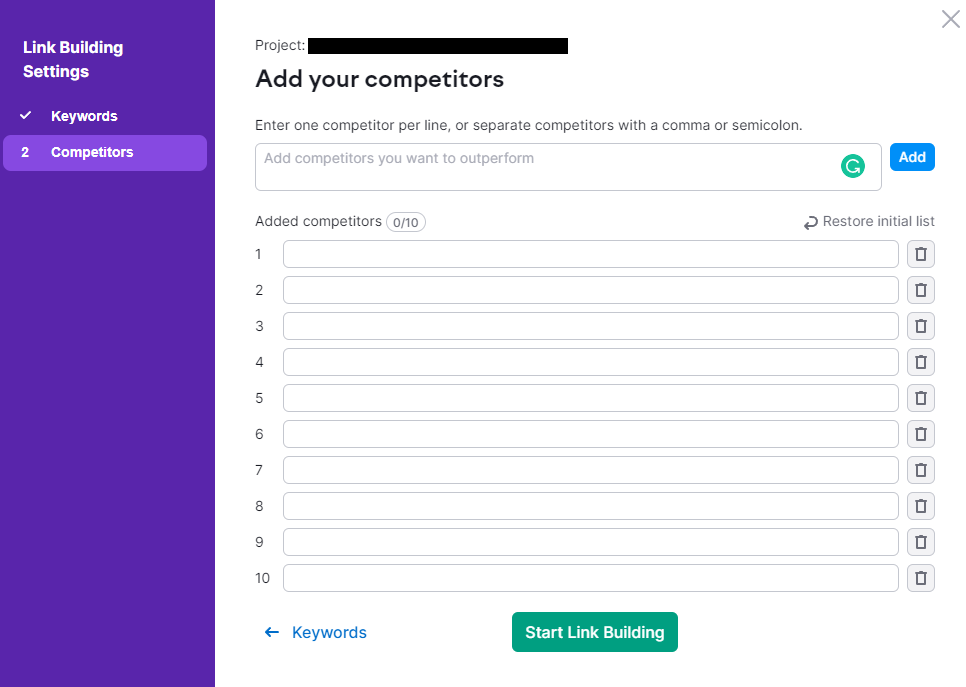Viewport: 966px width, 687px height.
Task: Click the trash icon beside row 3
Action: click(x=920, y=326)
